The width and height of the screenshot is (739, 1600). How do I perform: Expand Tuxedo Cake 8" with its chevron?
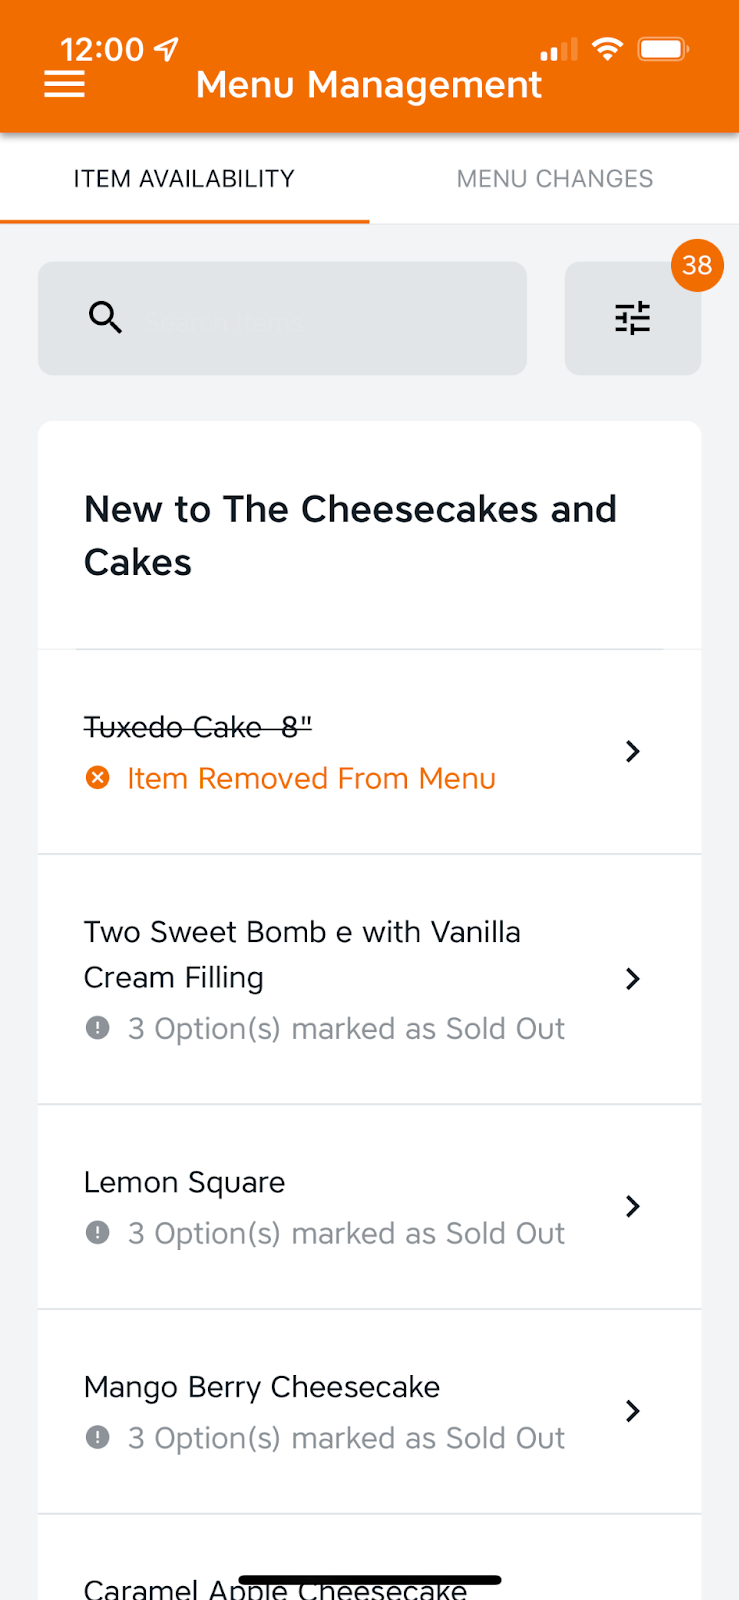[632, 751]
